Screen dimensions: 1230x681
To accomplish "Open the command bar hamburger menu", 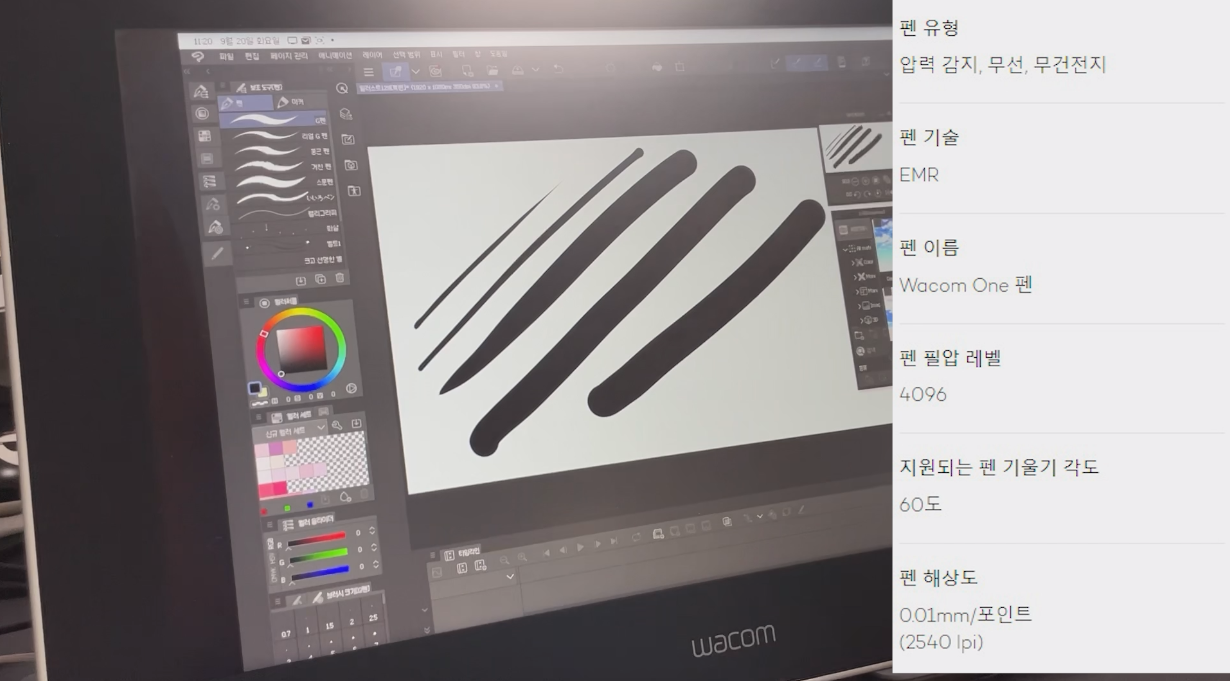I will pyautogui.click(x=368, y=72).
